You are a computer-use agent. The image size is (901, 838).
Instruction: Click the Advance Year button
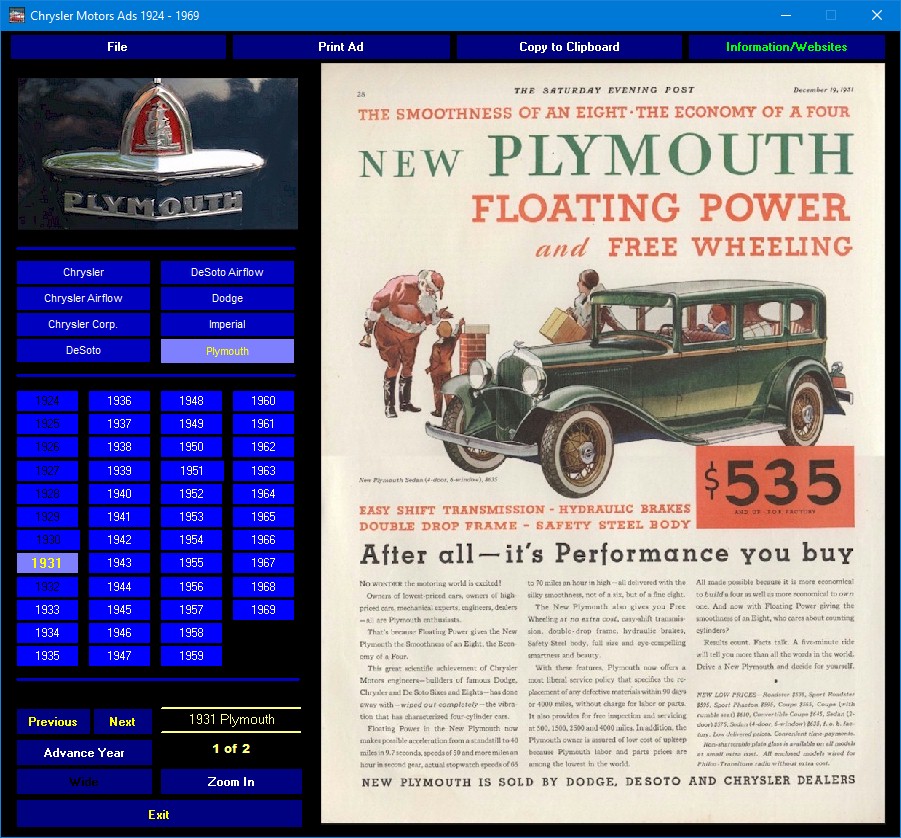point(84,753)
